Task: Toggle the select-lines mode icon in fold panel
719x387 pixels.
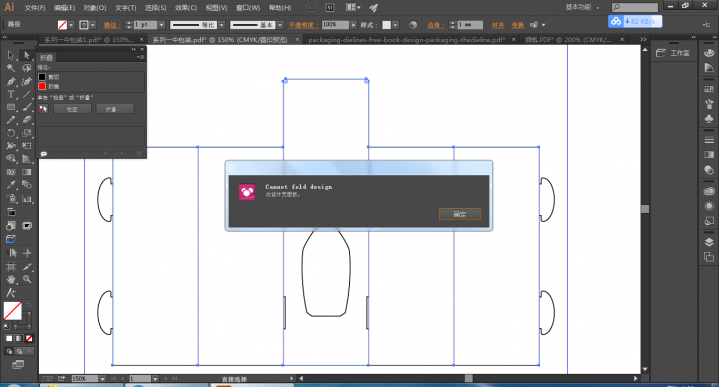Action: coord(43,109)
